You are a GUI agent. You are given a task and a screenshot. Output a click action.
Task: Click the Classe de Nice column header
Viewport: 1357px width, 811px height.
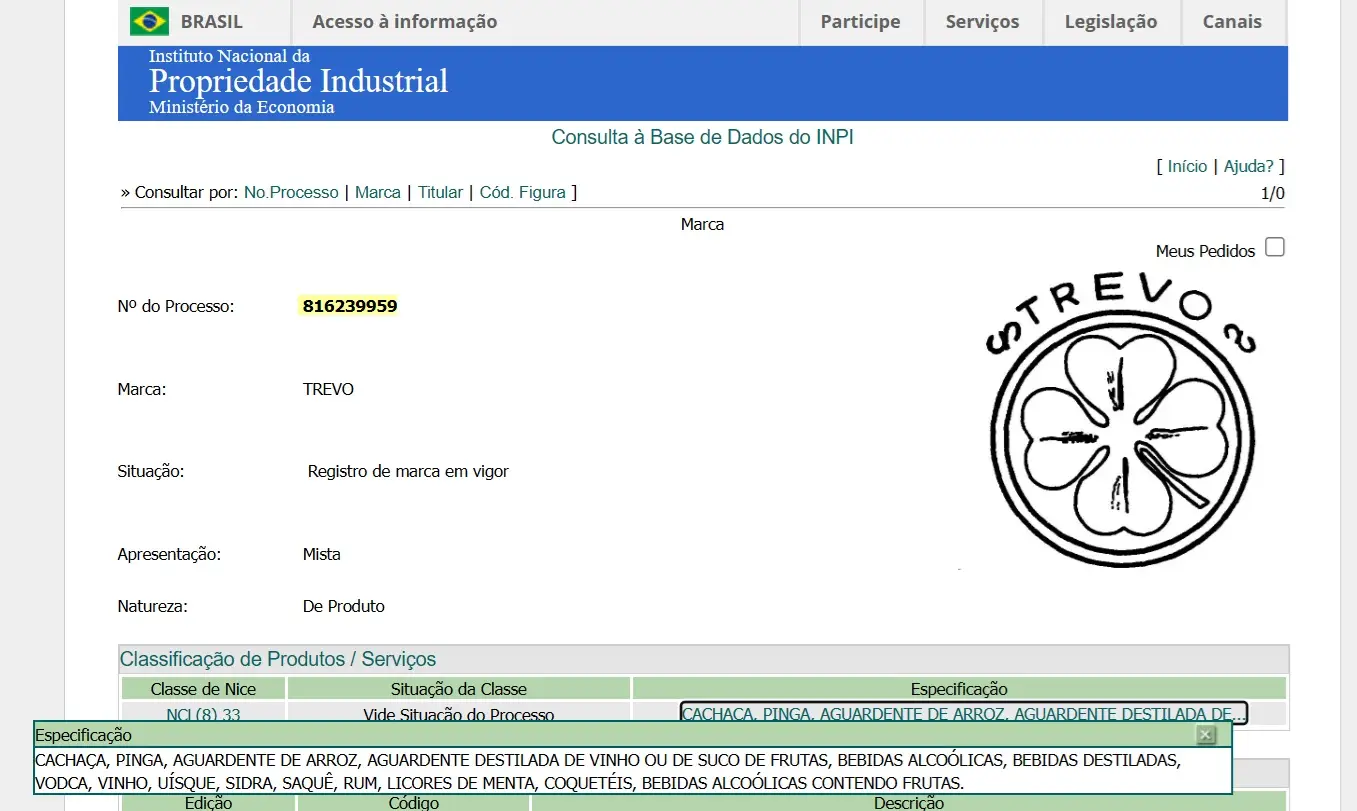click(x=203, y=689)
